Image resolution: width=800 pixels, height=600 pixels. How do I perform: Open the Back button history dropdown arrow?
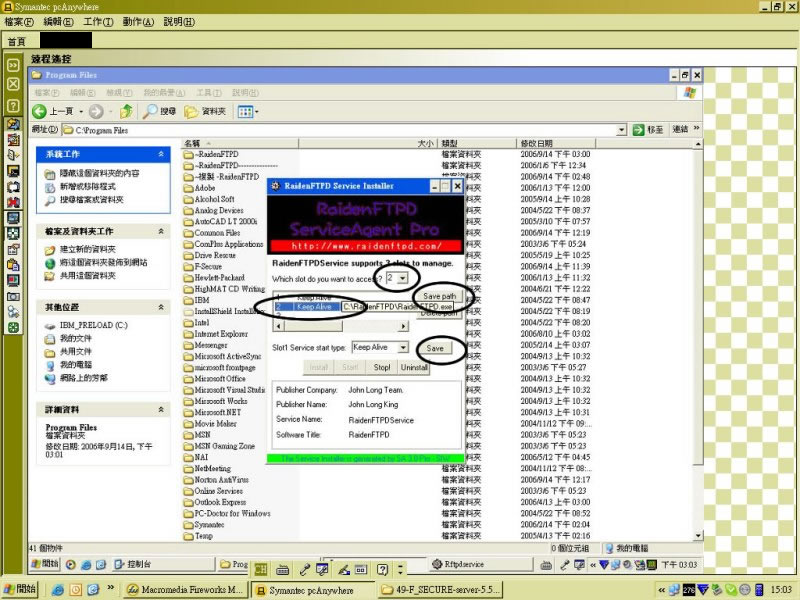point(81,111)
